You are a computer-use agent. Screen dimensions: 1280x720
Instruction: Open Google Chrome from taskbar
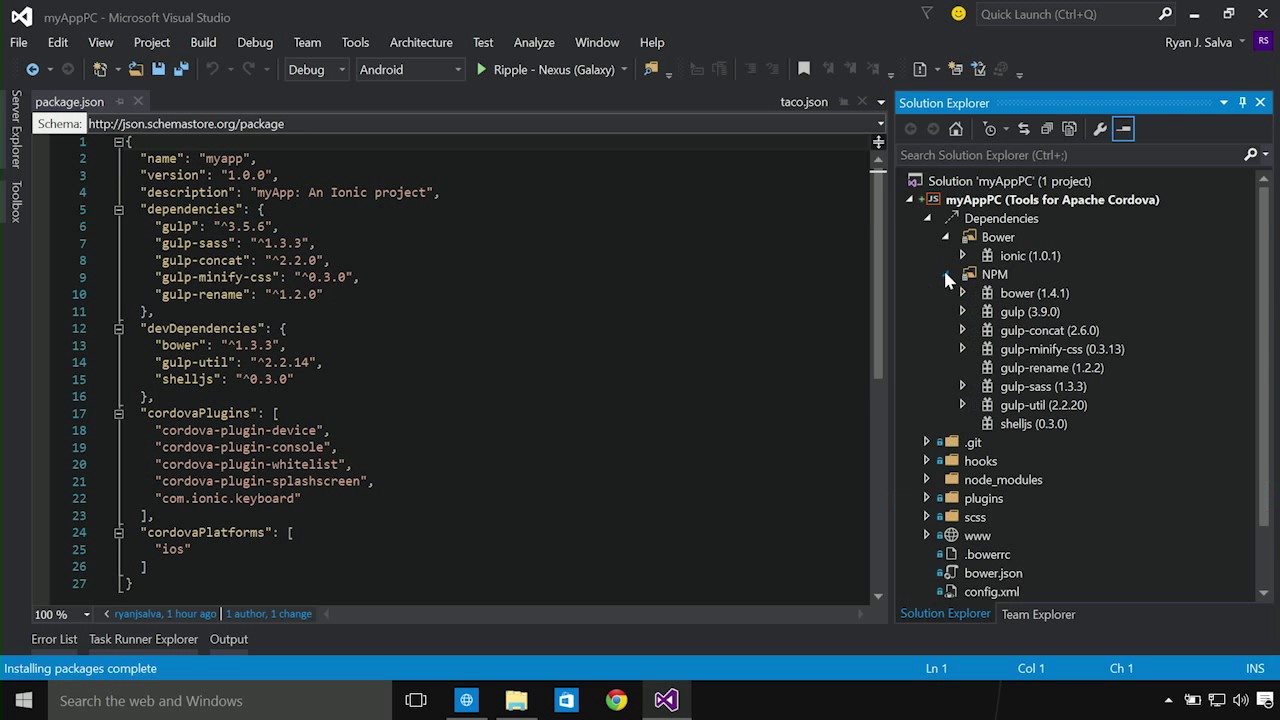click(616, 700)
